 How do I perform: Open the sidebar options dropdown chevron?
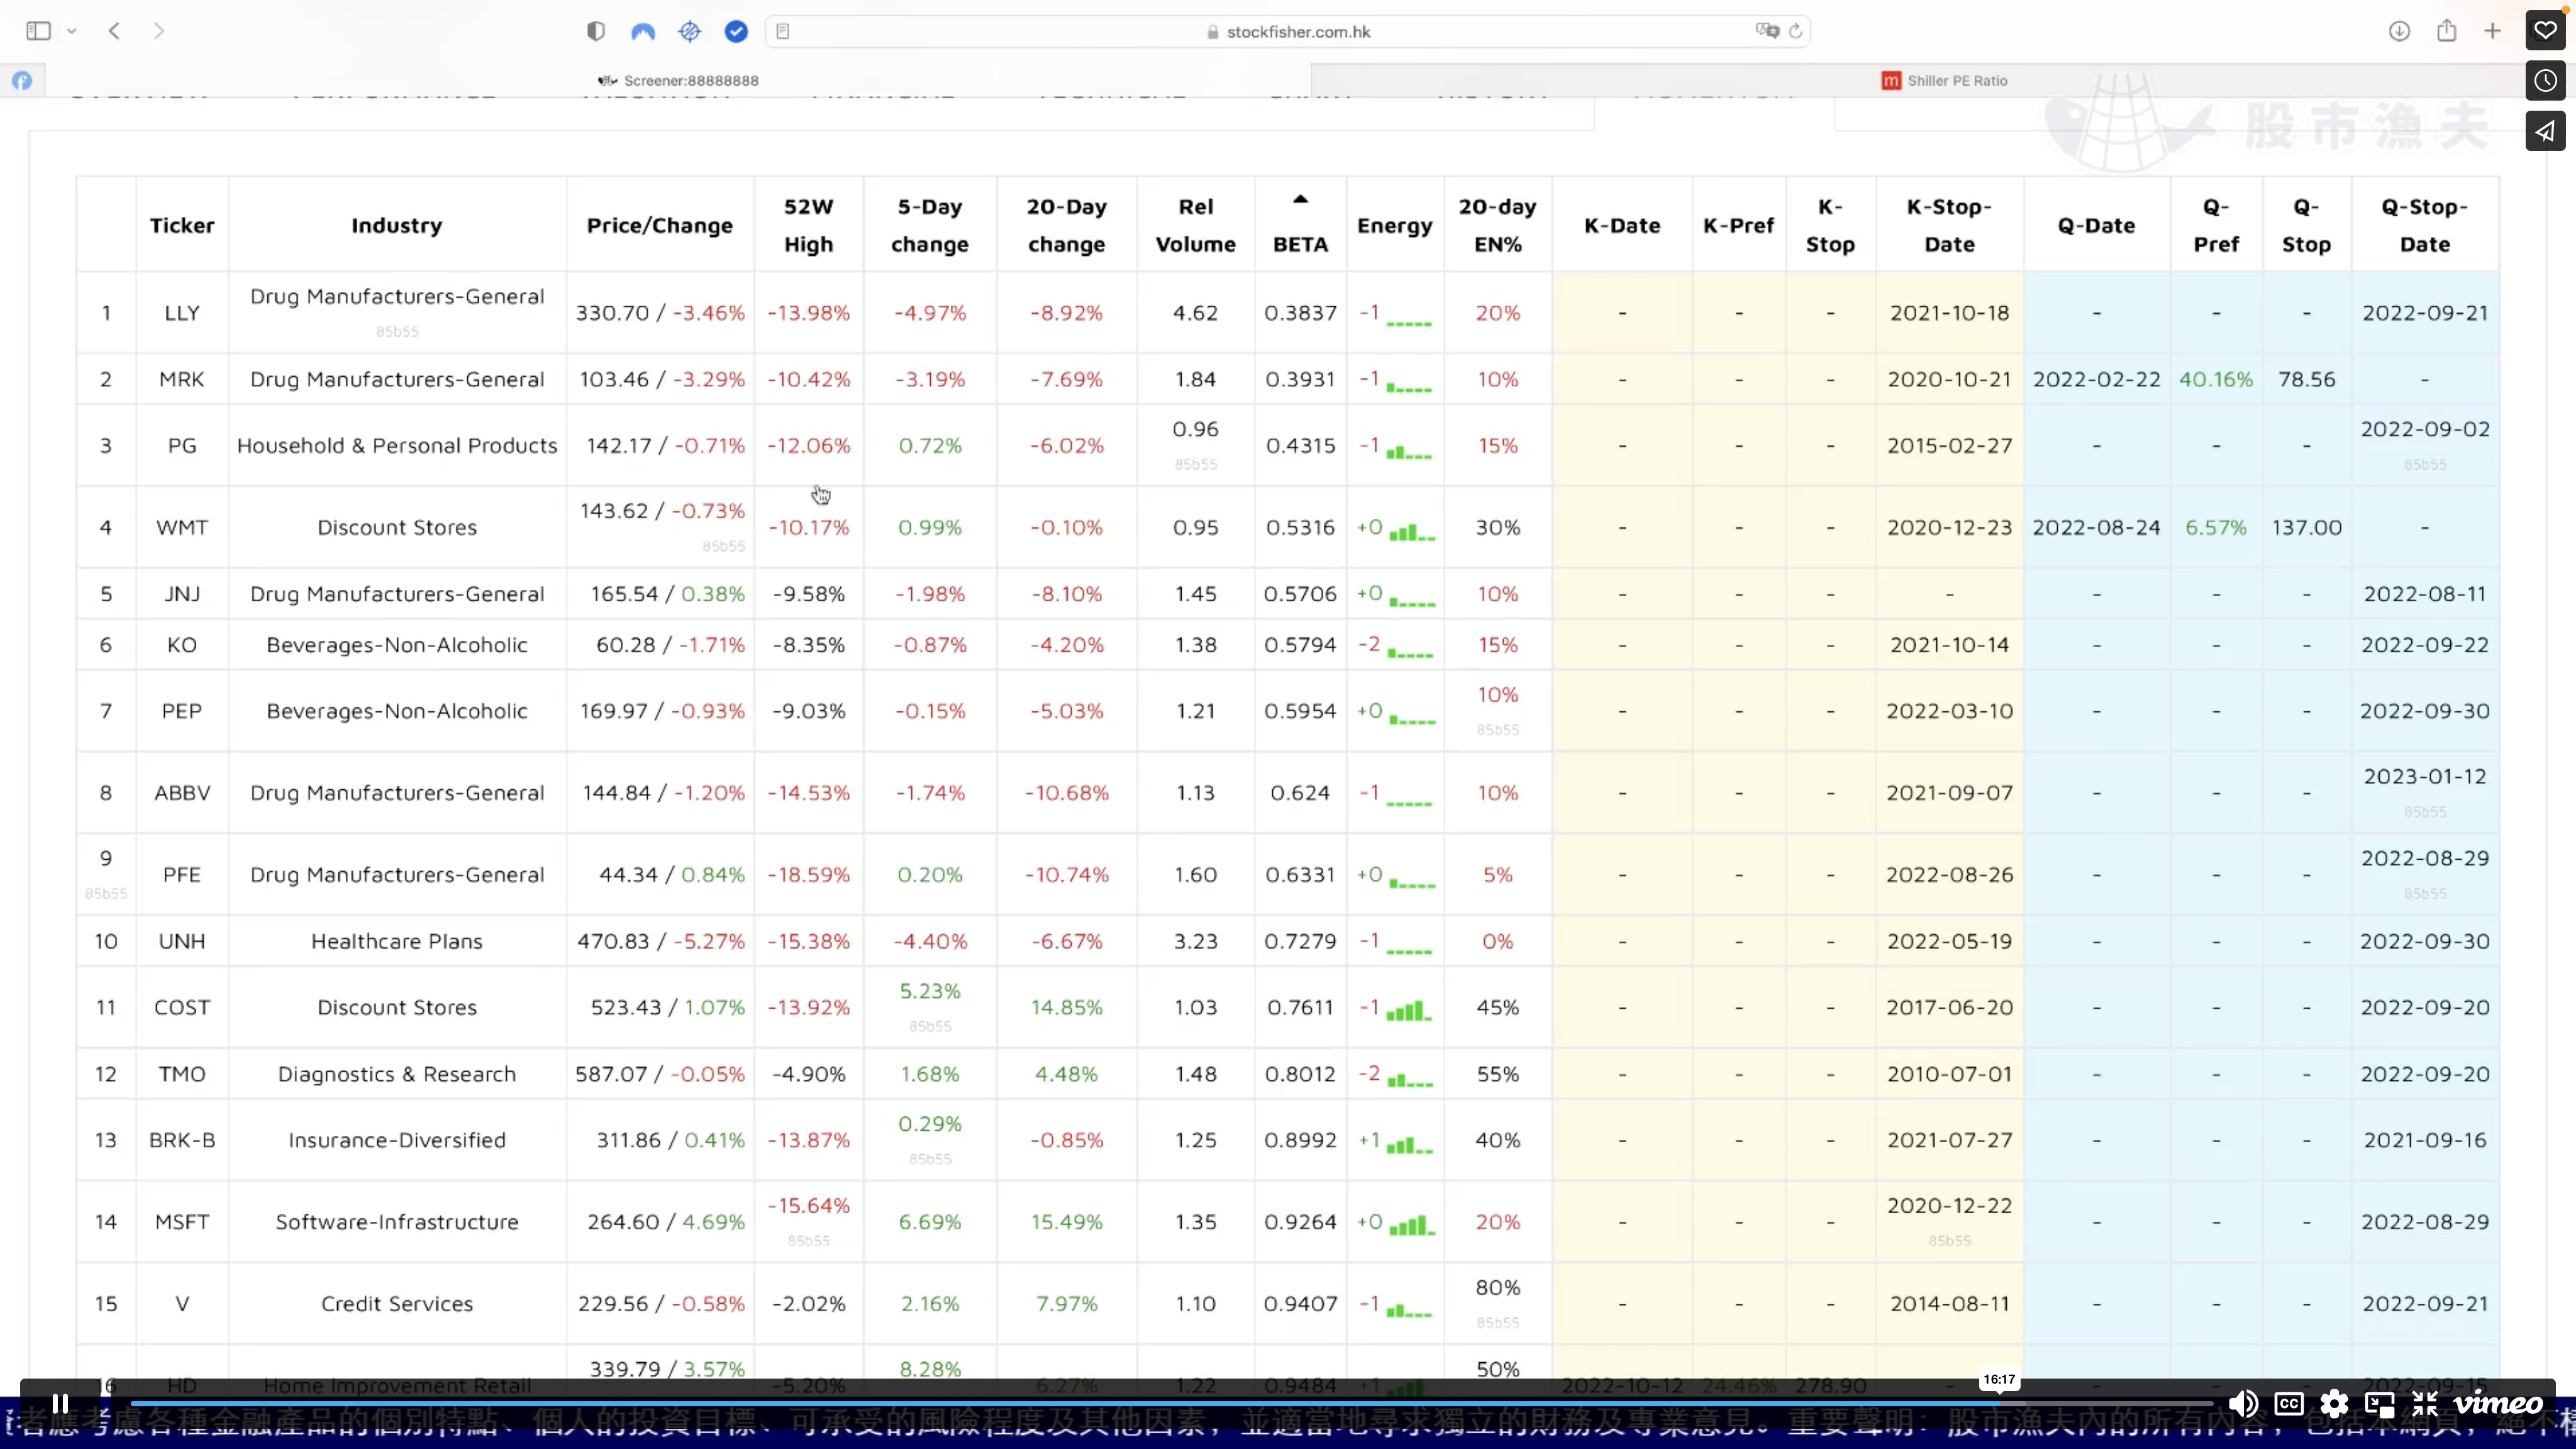pyautogui.click(x=72, y=31)
